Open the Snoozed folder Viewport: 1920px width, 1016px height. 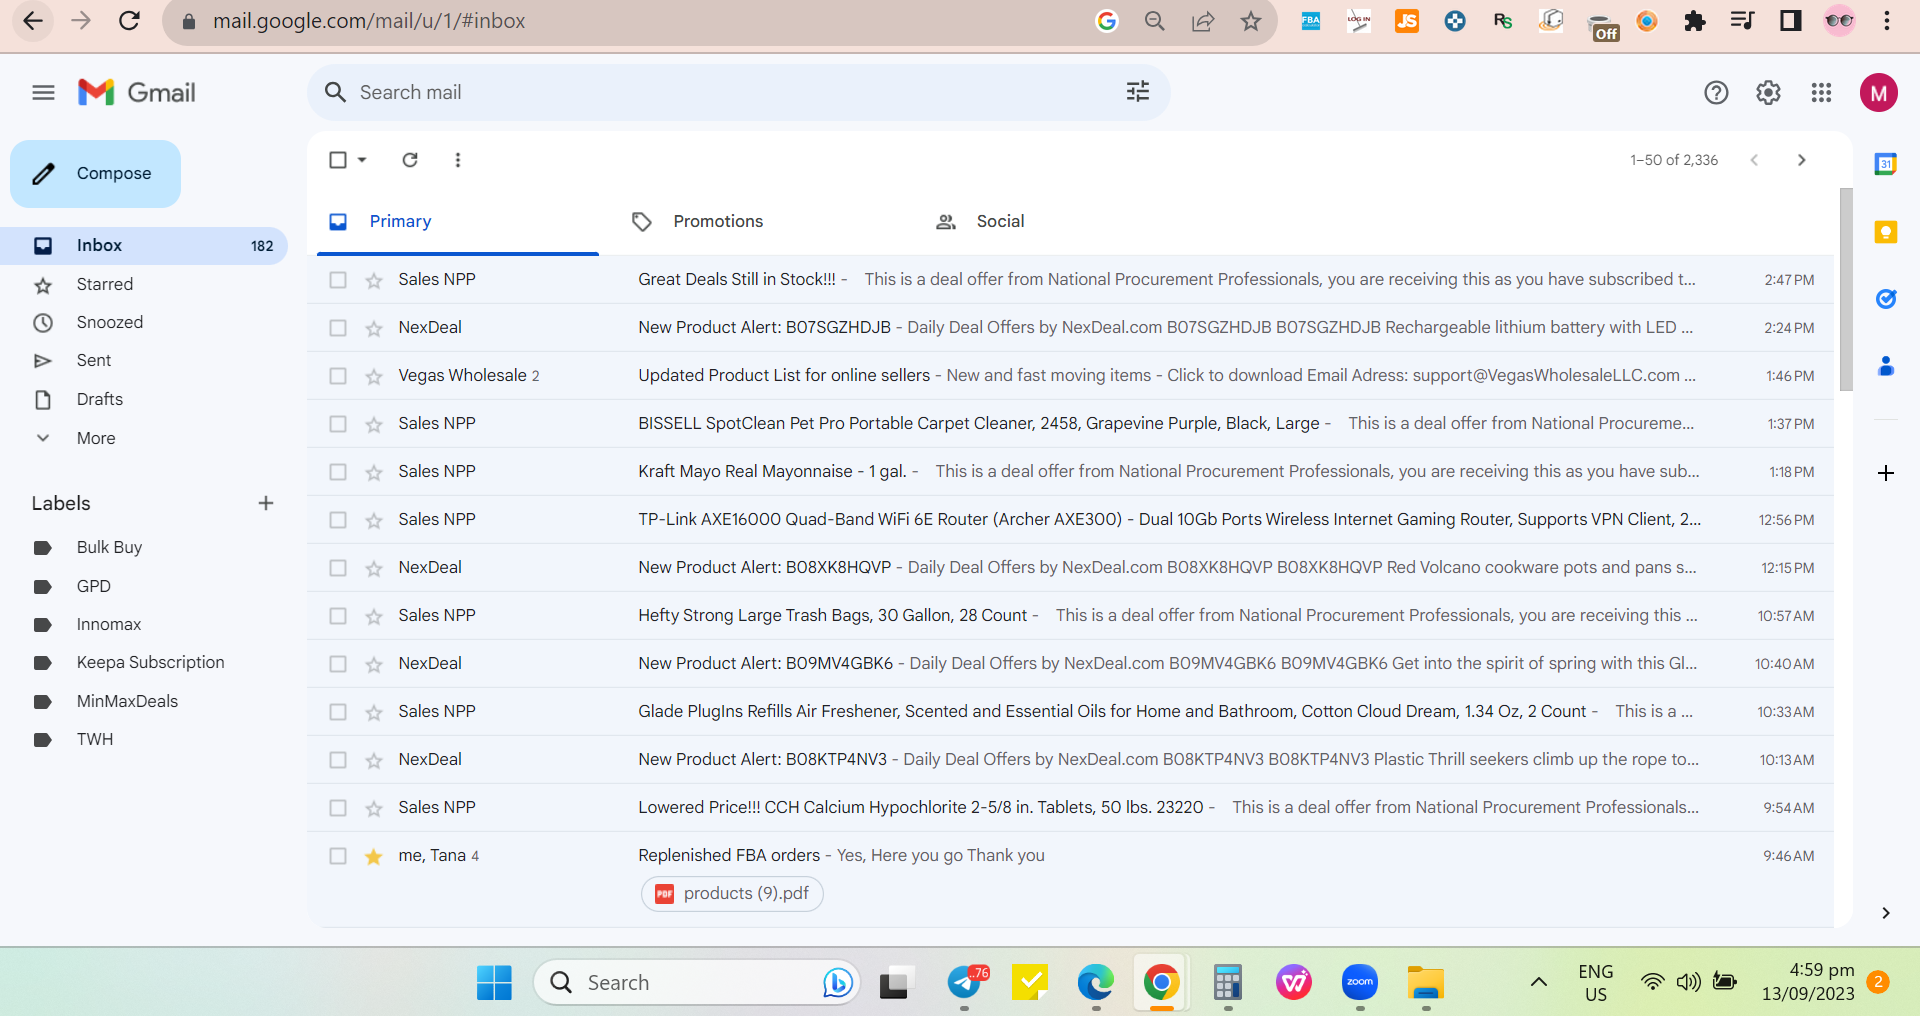(110, 322)
